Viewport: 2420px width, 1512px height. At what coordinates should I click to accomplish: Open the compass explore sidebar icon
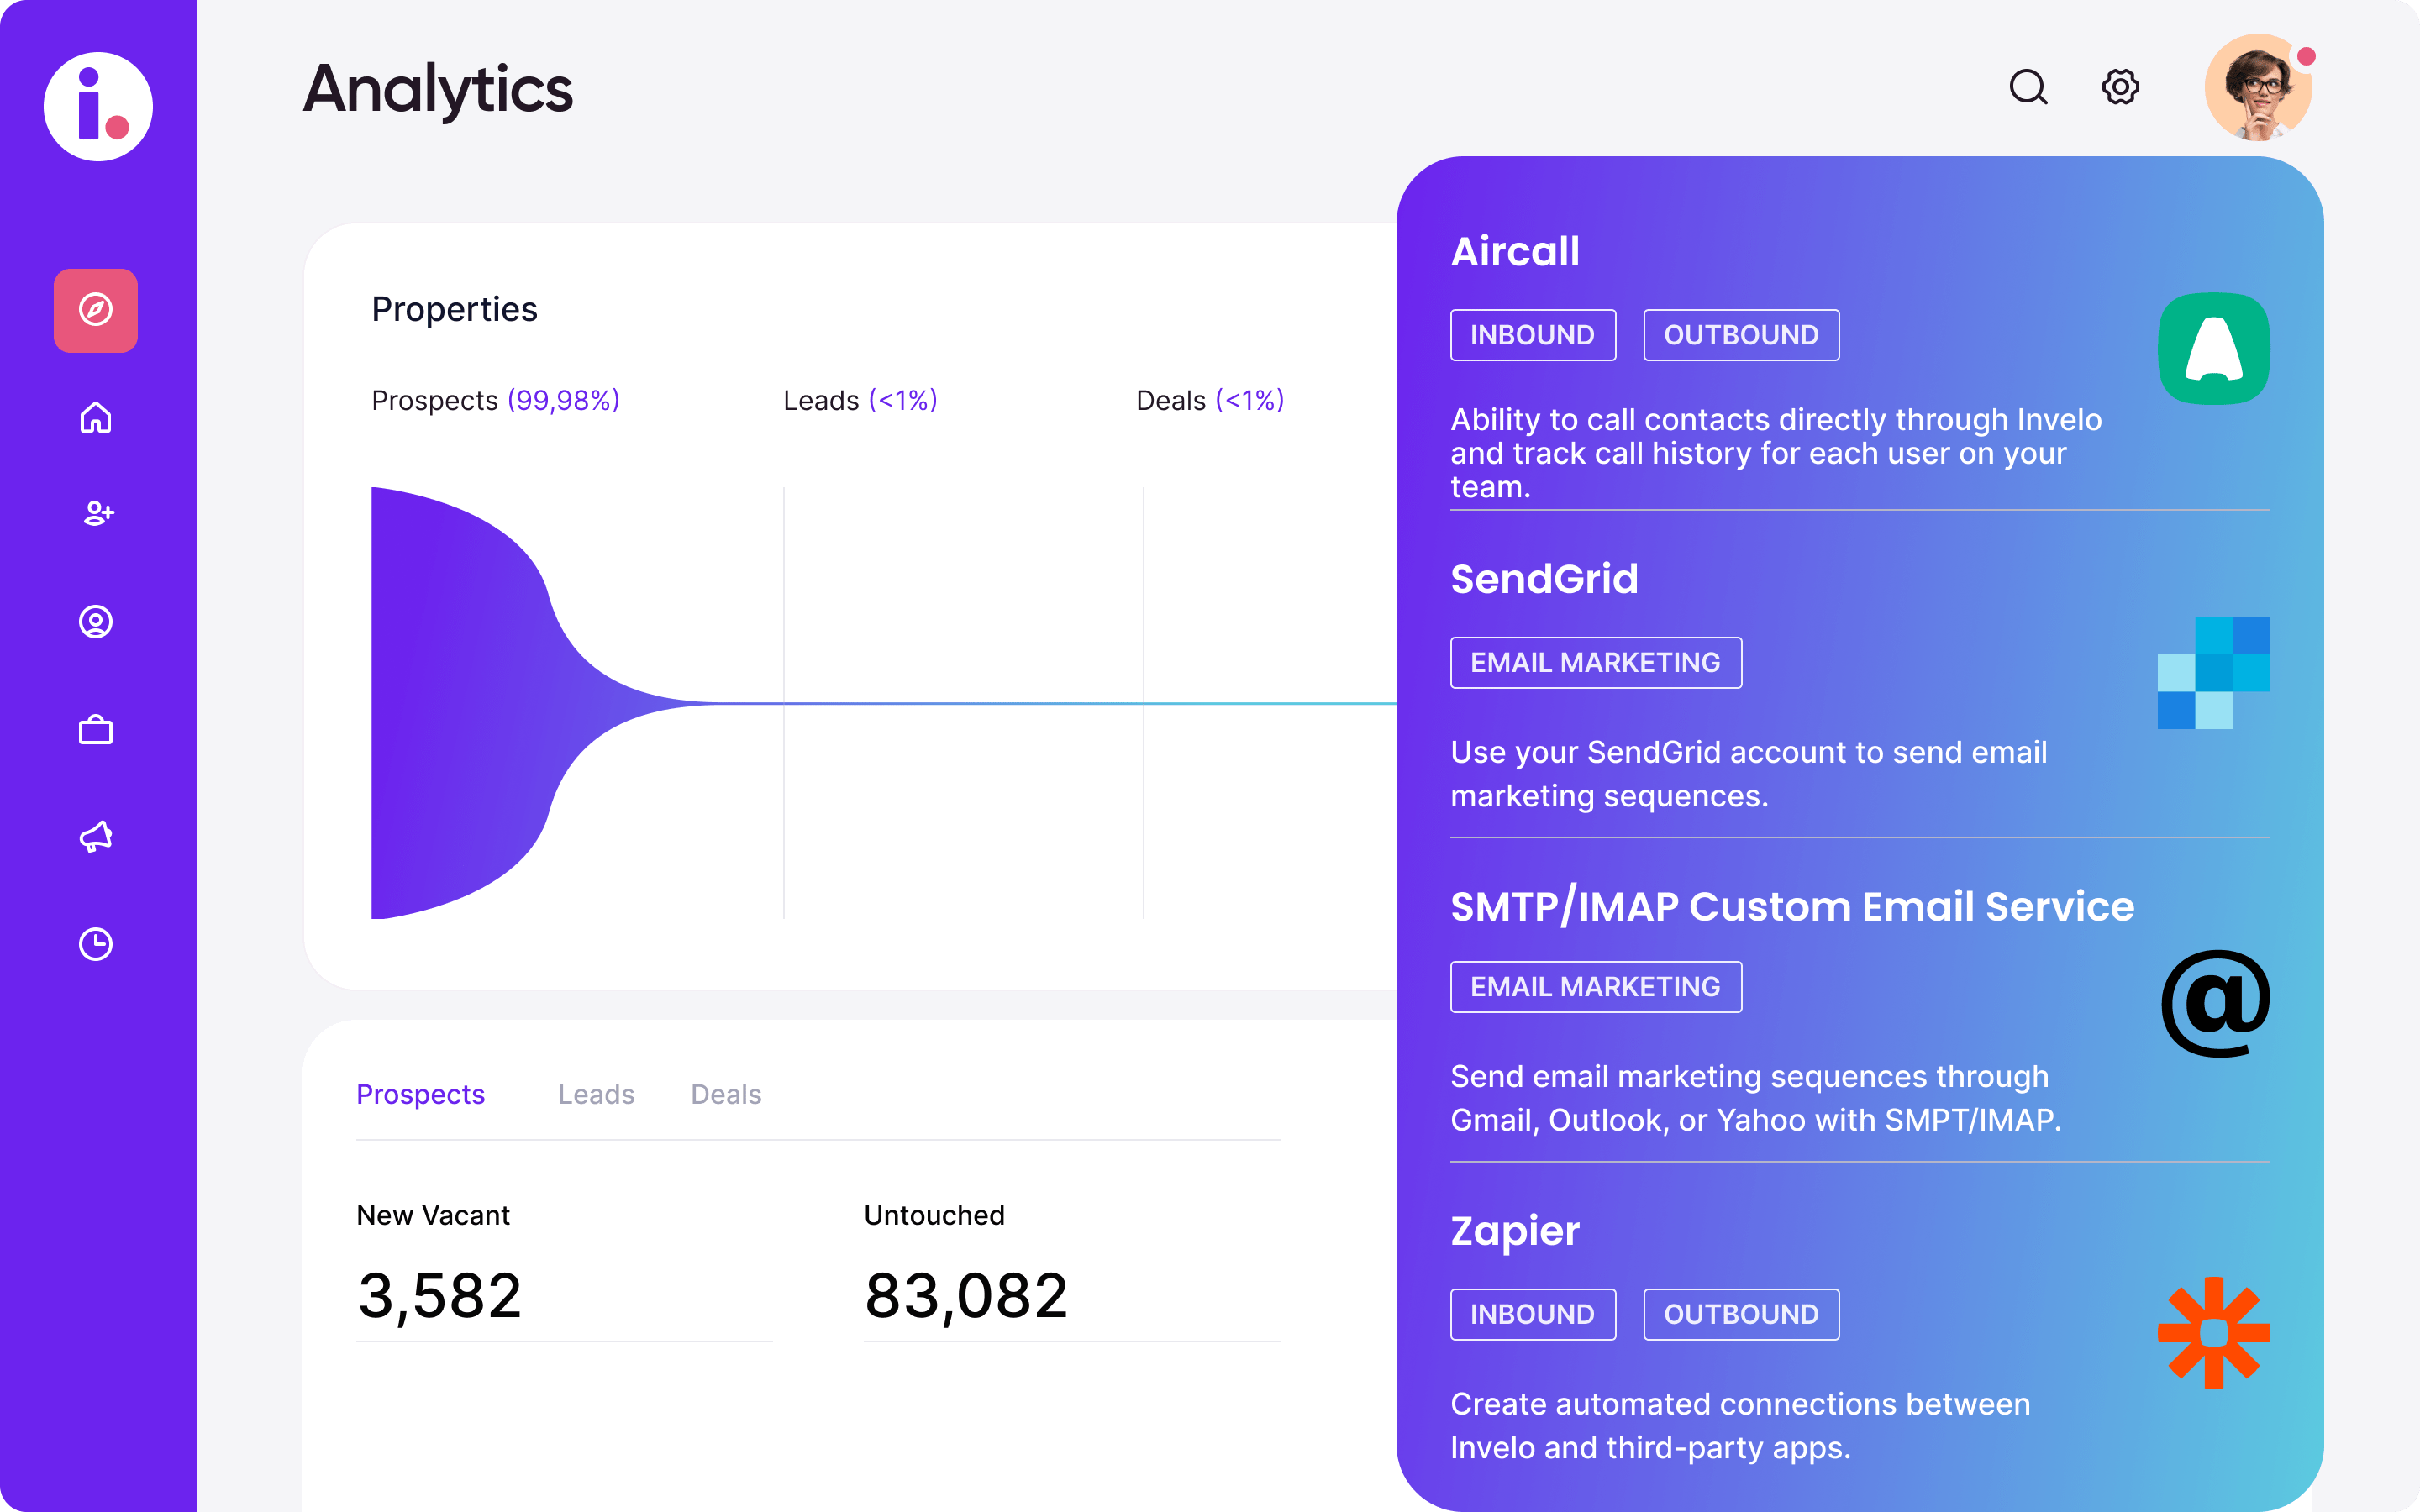(96, 310)
